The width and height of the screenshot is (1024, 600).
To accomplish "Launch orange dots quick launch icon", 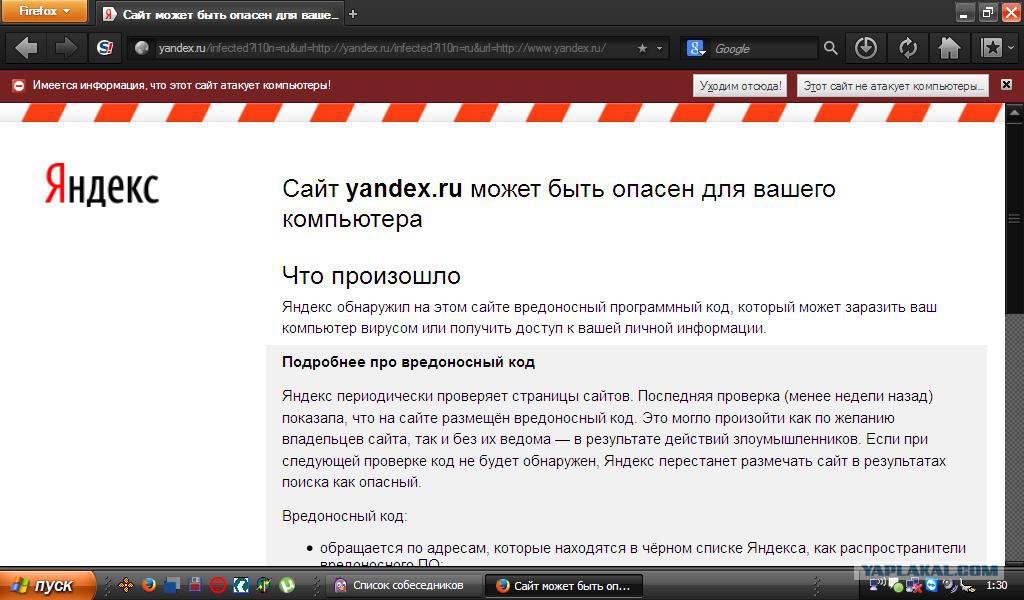I will tap(126, 585).
